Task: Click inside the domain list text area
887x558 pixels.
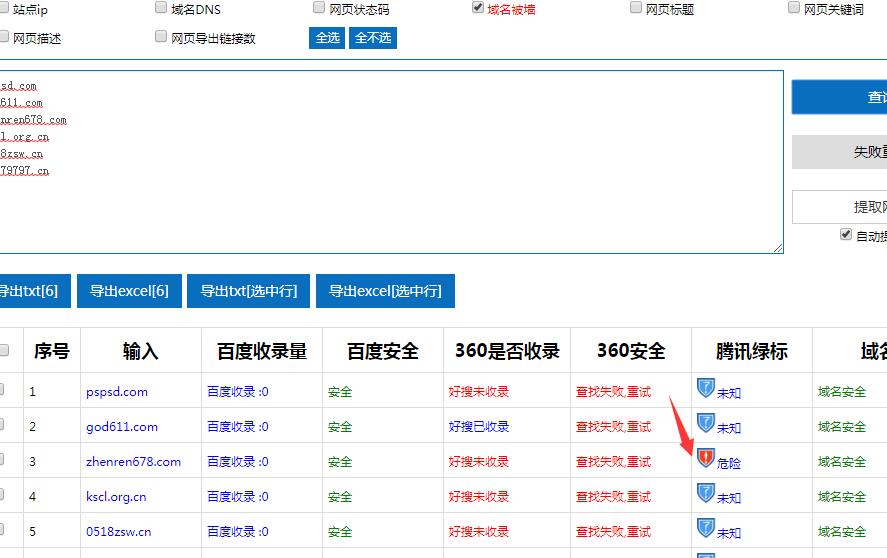Action: (x=400, y=200)
